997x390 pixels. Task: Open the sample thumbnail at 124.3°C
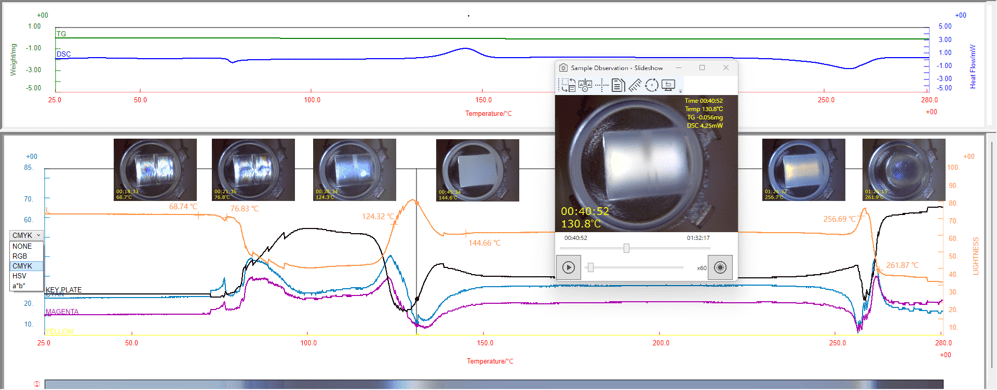coord(354,169)
